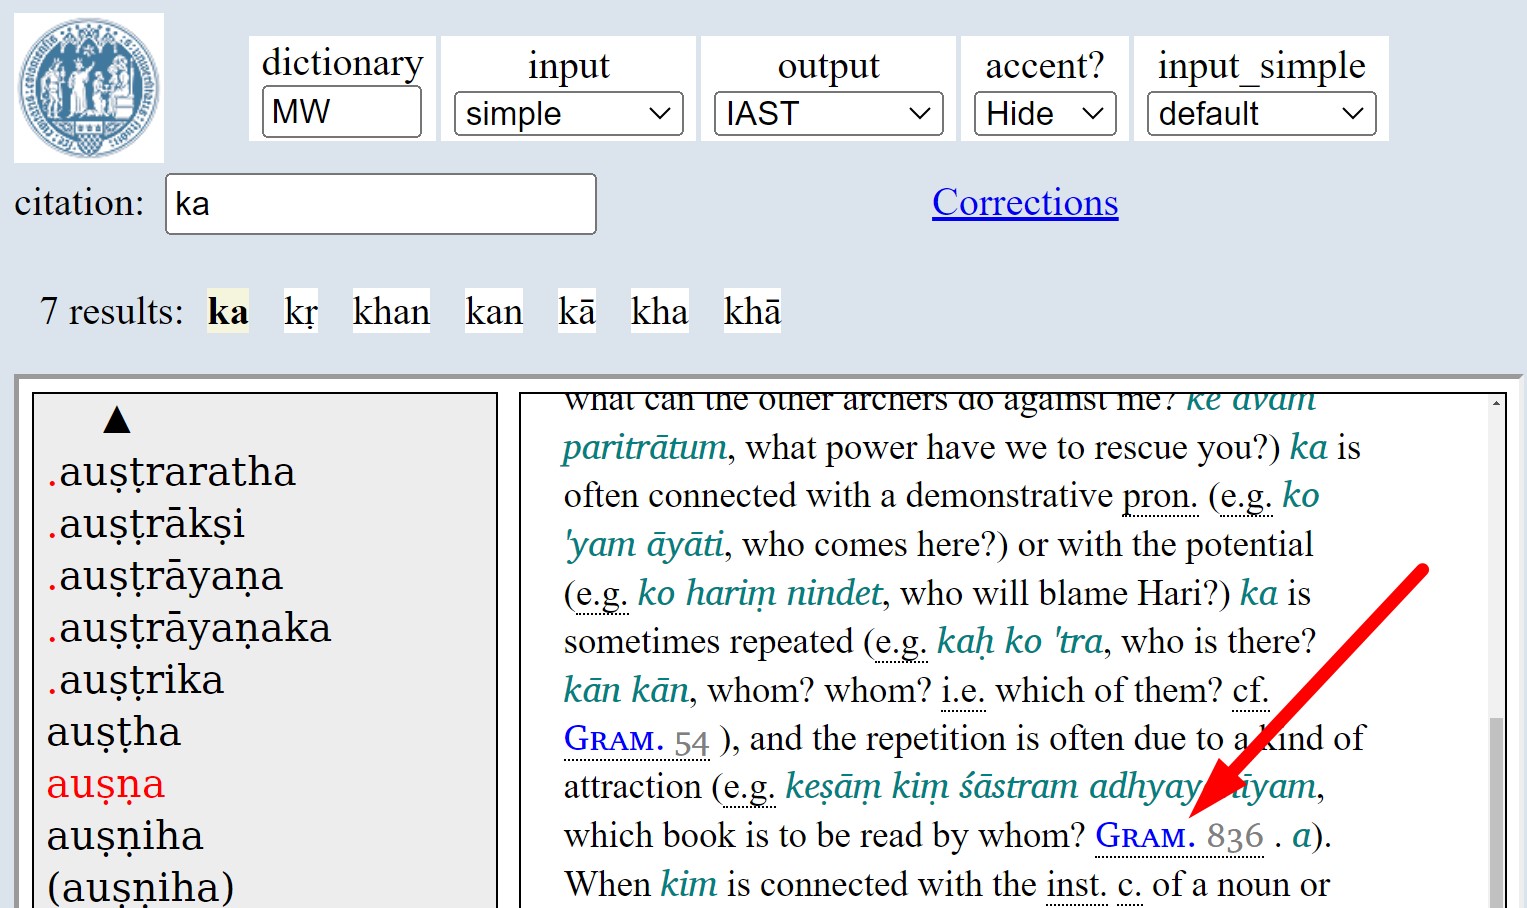Click the upward triangle above the word list
This screenshot has width=1527, height=908.
coord(117,419)
